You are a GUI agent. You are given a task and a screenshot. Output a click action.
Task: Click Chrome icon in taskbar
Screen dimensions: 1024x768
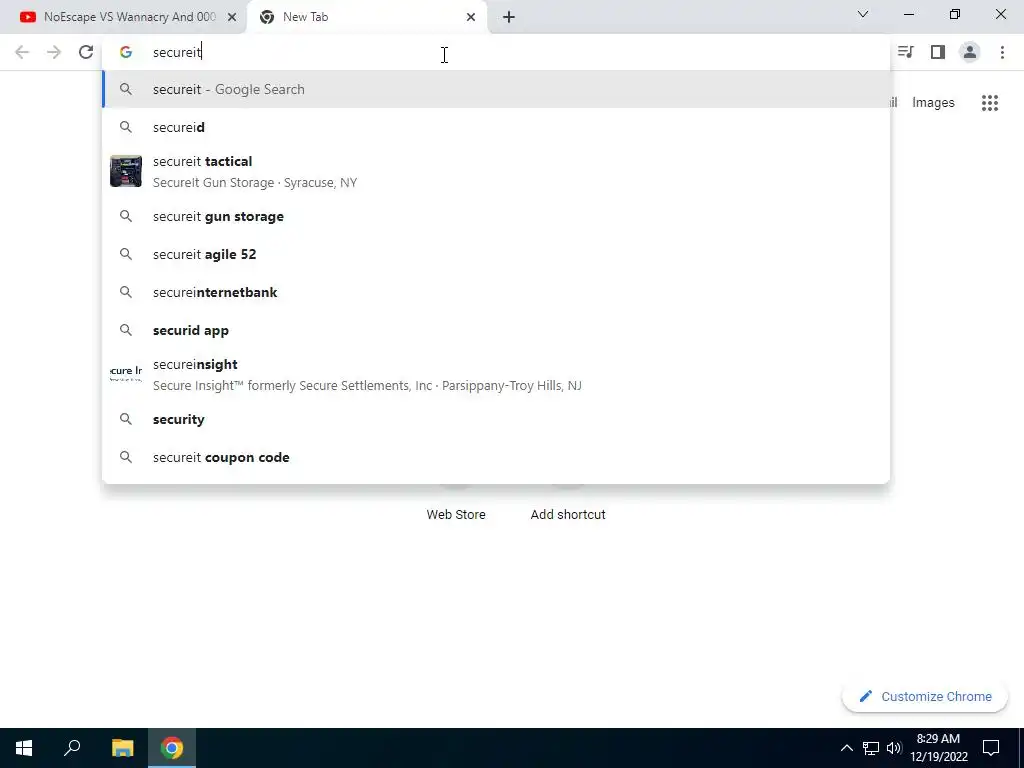pos(172,748)
